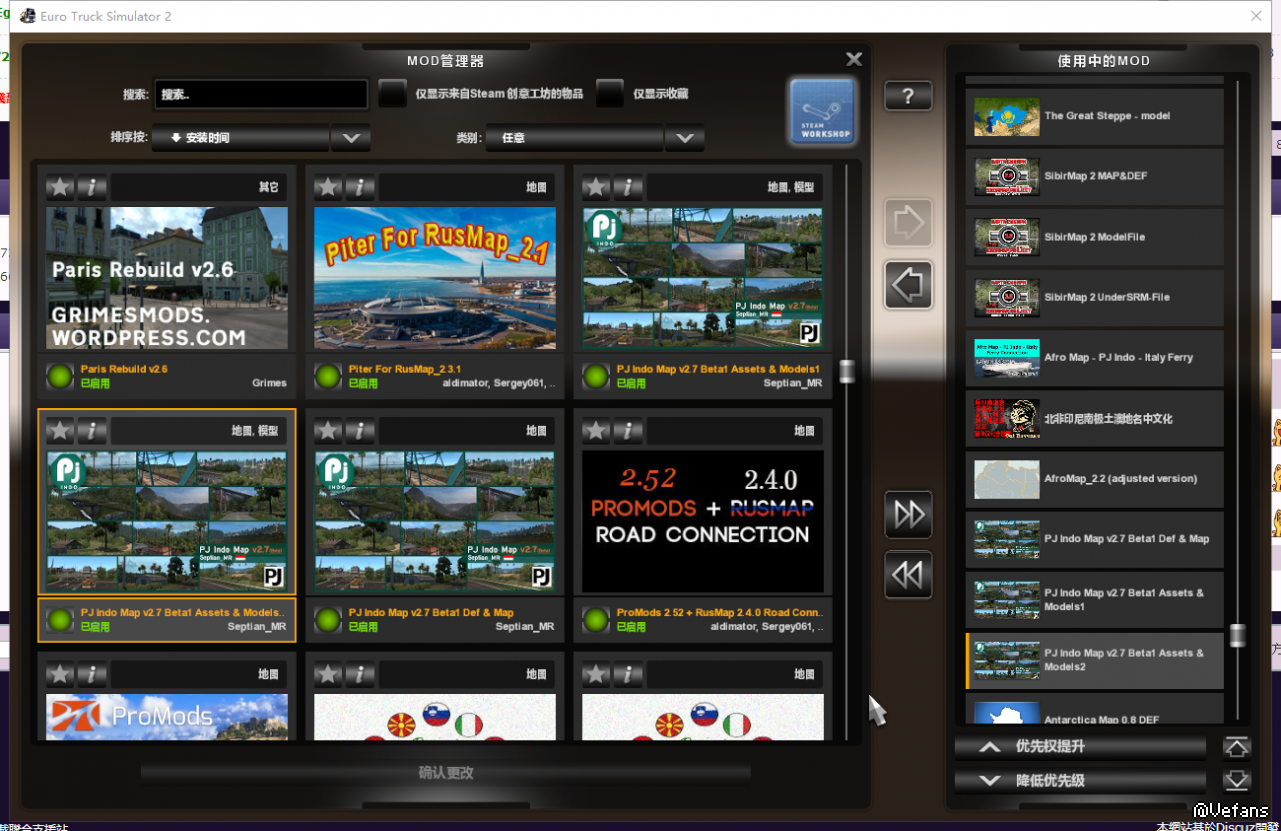Click the question mark help button
The height and width of the screenshot is (831, 1281).
908,96
